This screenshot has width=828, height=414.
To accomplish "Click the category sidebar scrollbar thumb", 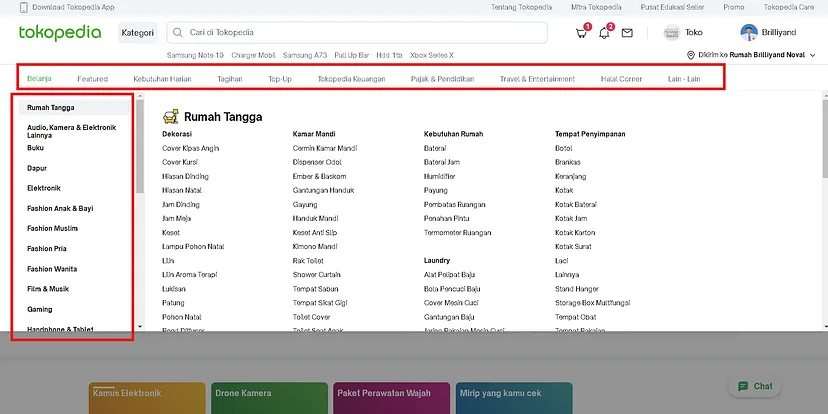I will pyautogui.click(x=140, y=146).
